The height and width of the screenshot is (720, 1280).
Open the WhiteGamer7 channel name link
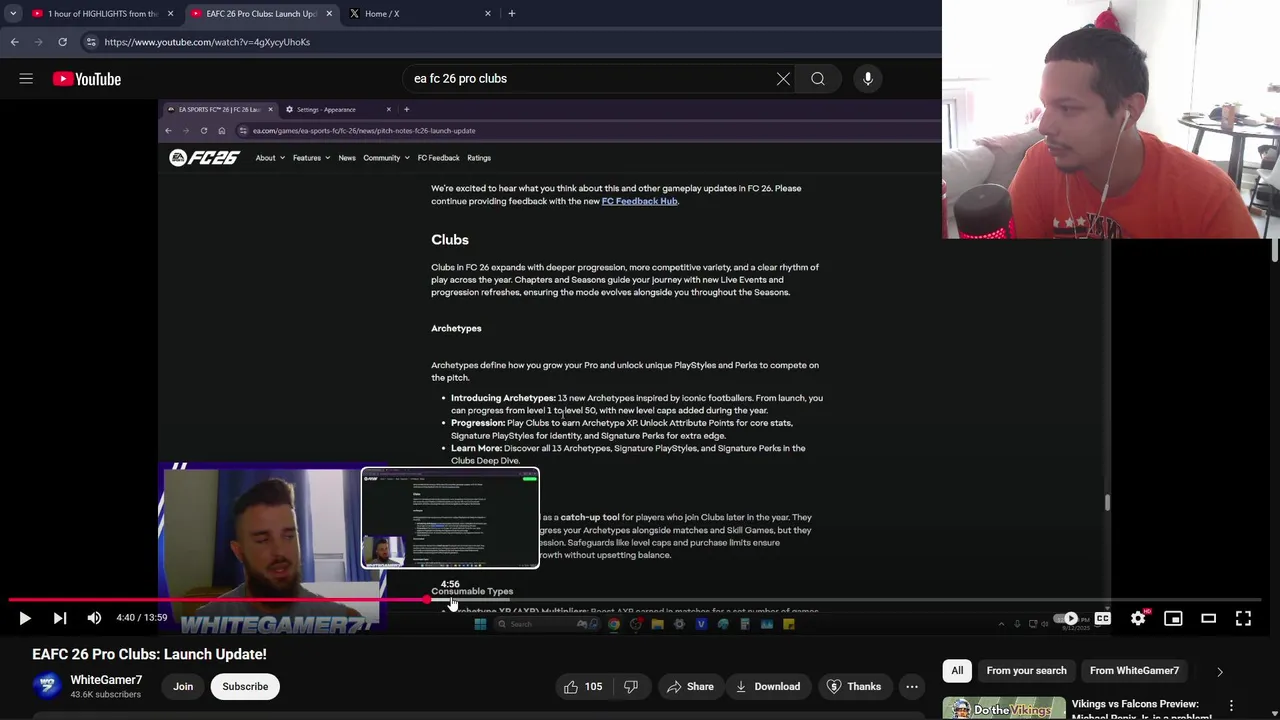[x=106, y=680]
